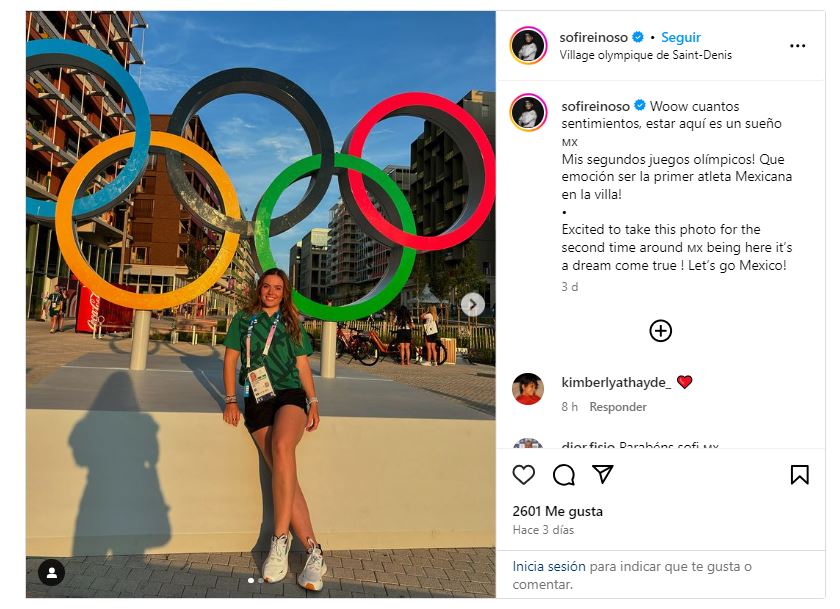
Task: Save the post with the bookmark icon
Action: point(799,474)
